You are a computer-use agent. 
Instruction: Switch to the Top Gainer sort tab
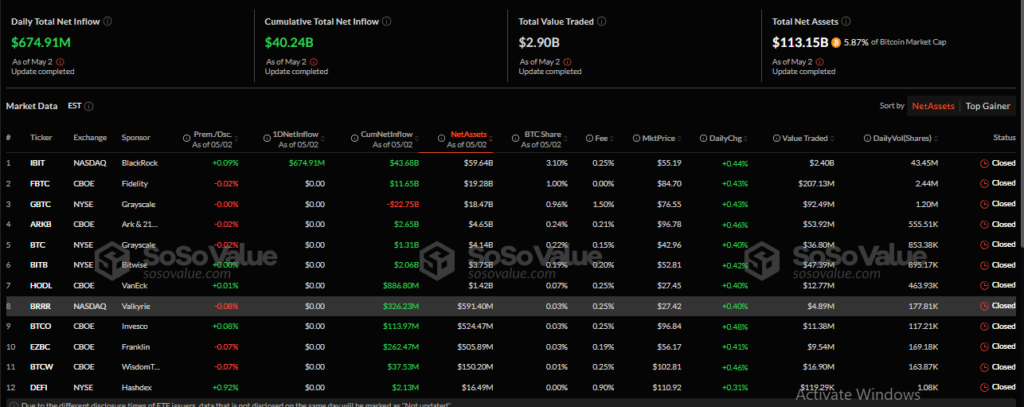click(988, 106)
